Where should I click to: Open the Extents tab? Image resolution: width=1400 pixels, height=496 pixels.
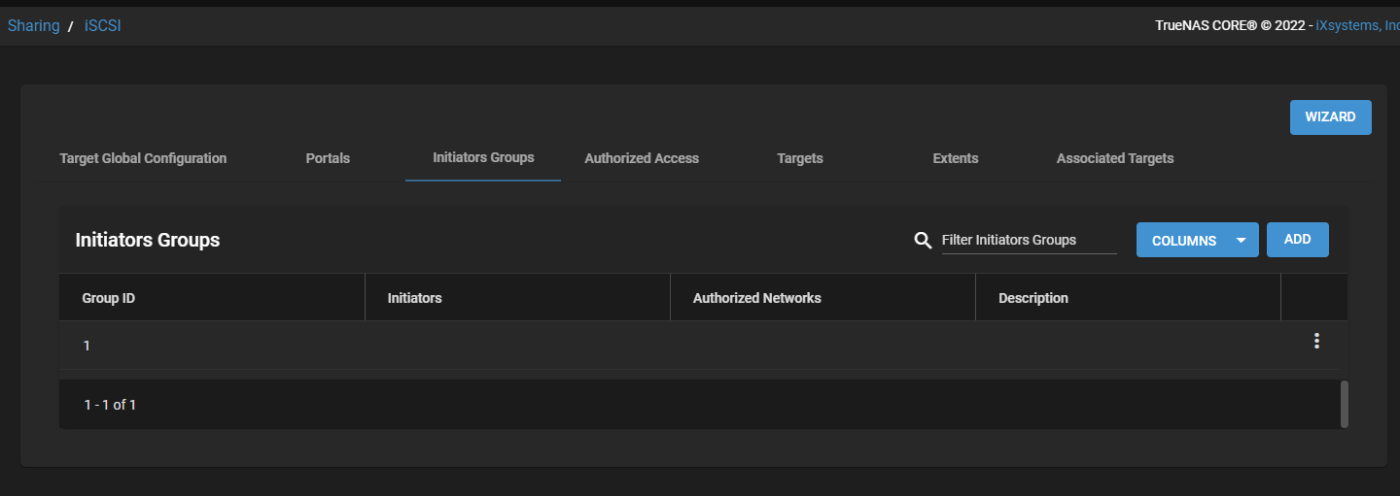click(x=955, y=158)
